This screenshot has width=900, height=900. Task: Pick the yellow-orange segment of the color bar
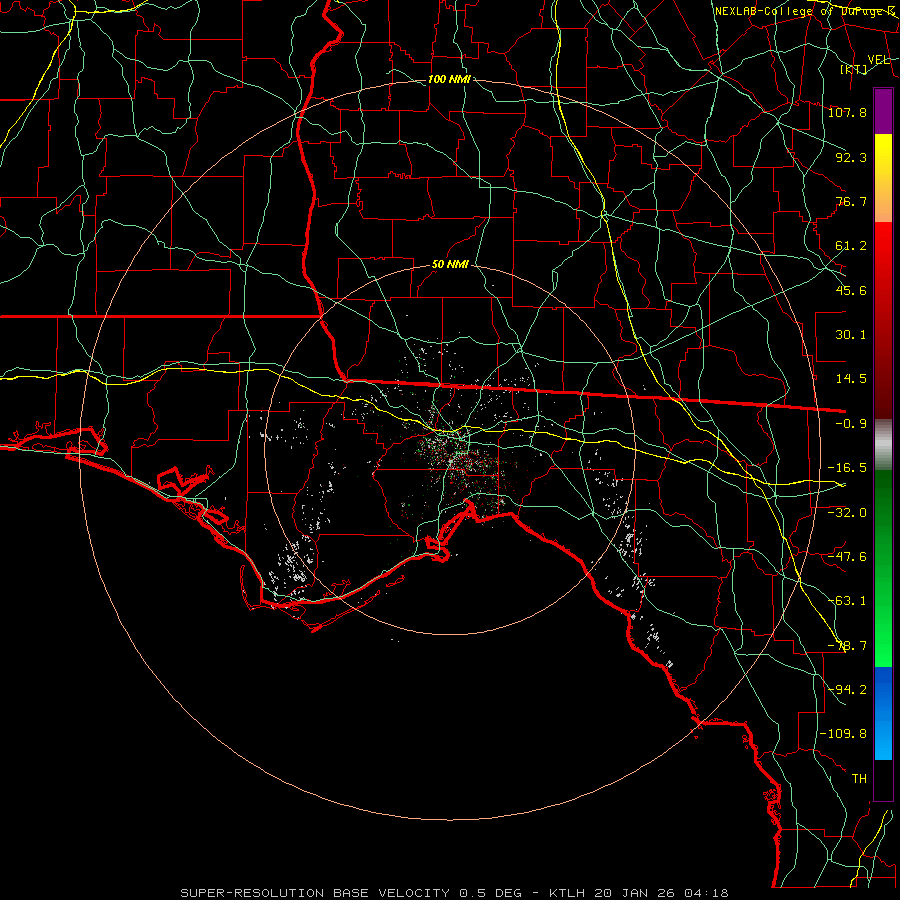883,178
